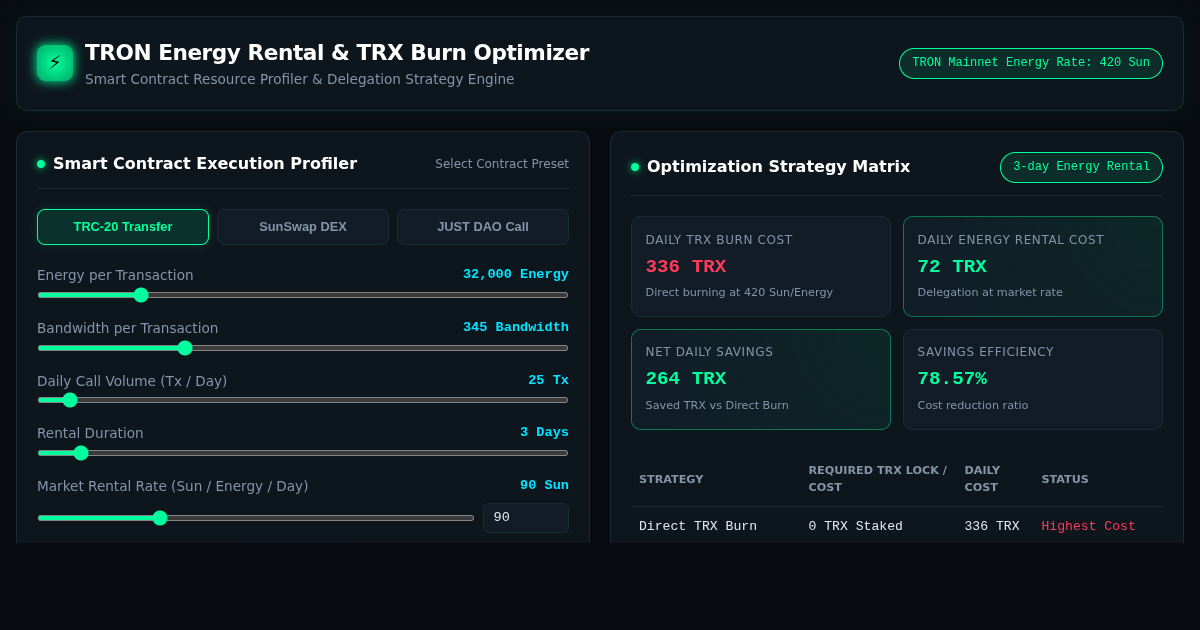Click the 3 Days value

544,432
